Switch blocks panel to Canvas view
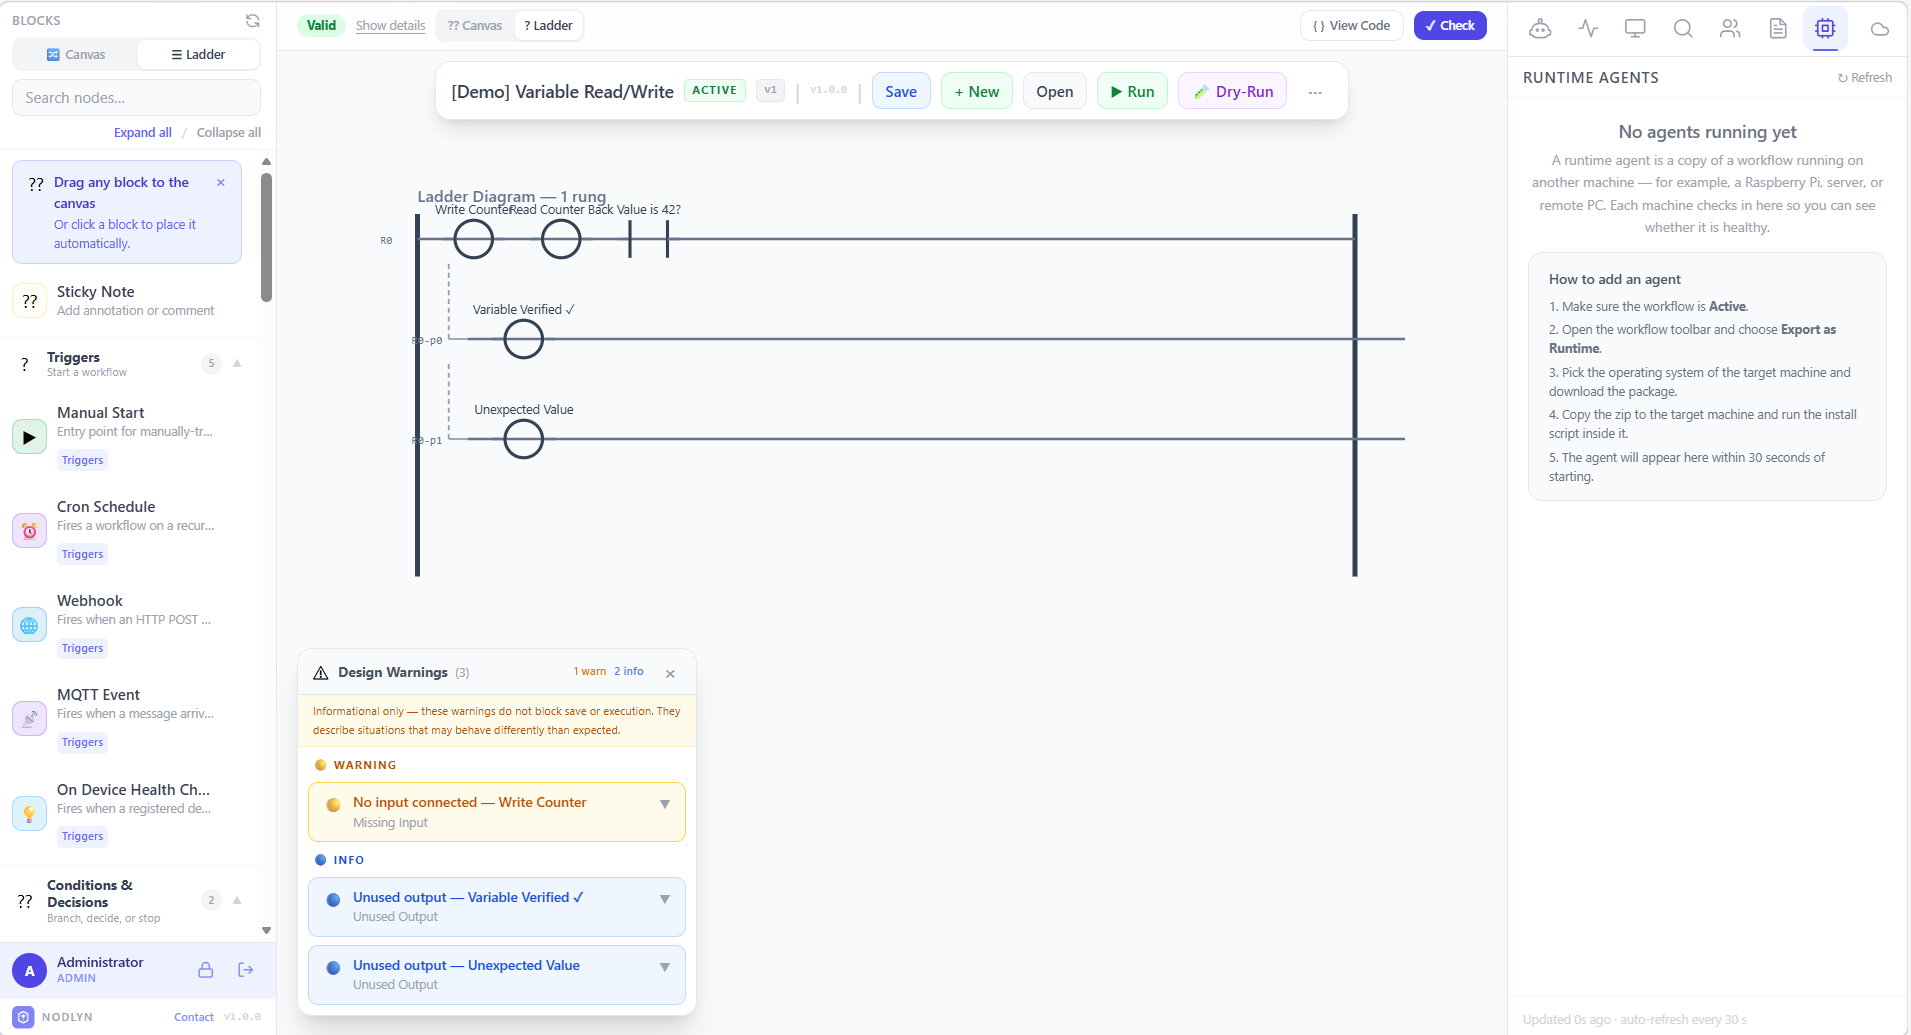The height and width of the screenshot is (1035, 1911). (x=76, y=54)
